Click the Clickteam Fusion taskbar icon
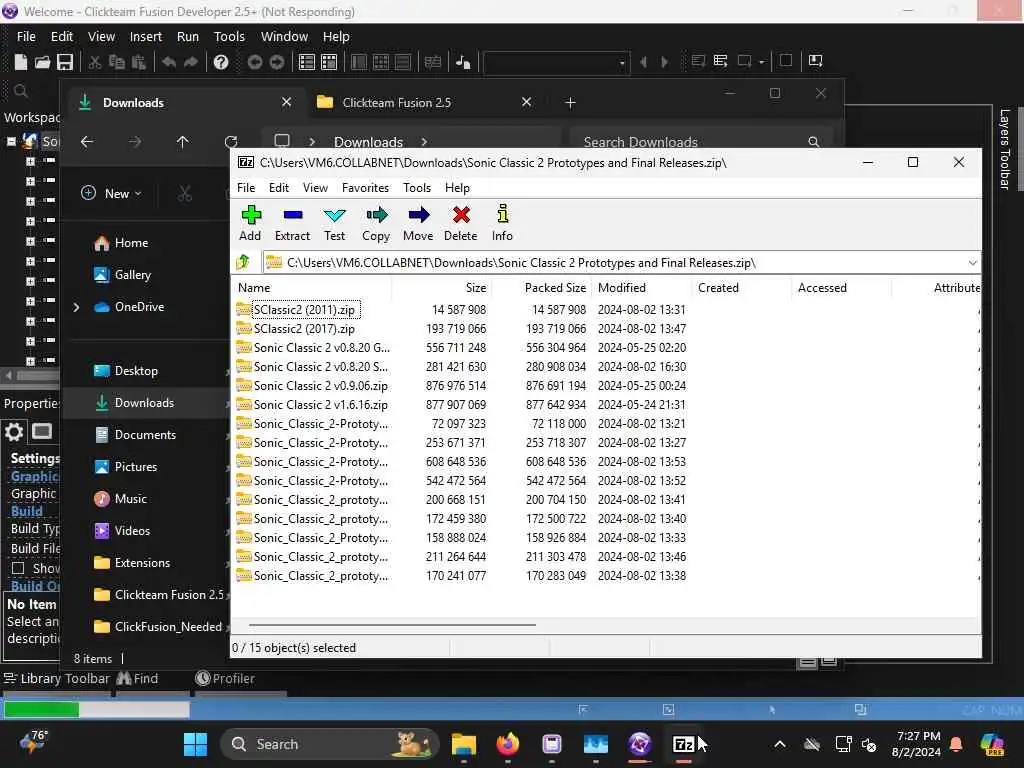 [639, 744]
